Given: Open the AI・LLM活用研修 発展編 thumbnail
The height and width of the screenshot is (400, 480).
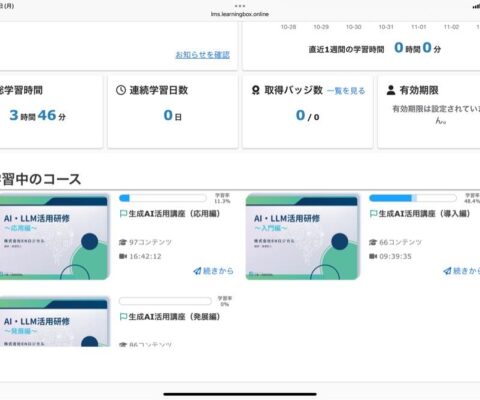Looking at the screenshot, I should coord(54,322).
